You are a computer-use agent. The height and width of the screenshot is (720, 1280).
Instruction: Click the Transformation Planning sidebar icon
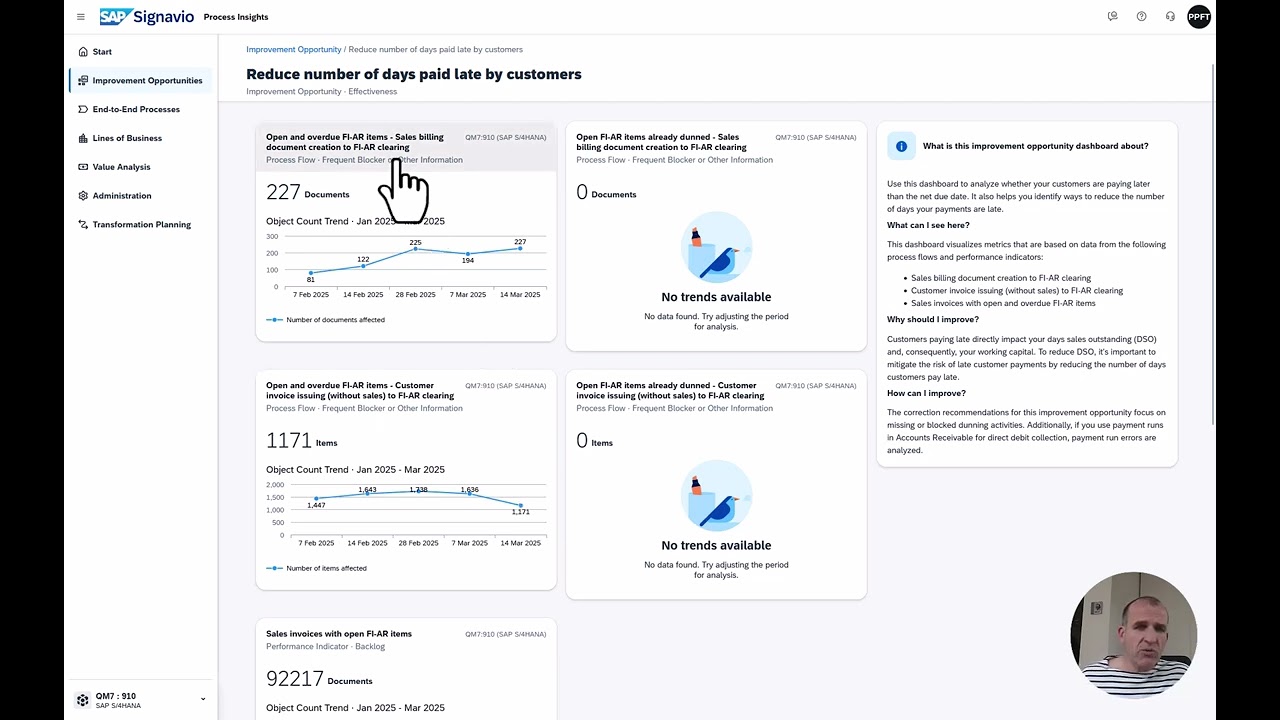pos(83,225)
